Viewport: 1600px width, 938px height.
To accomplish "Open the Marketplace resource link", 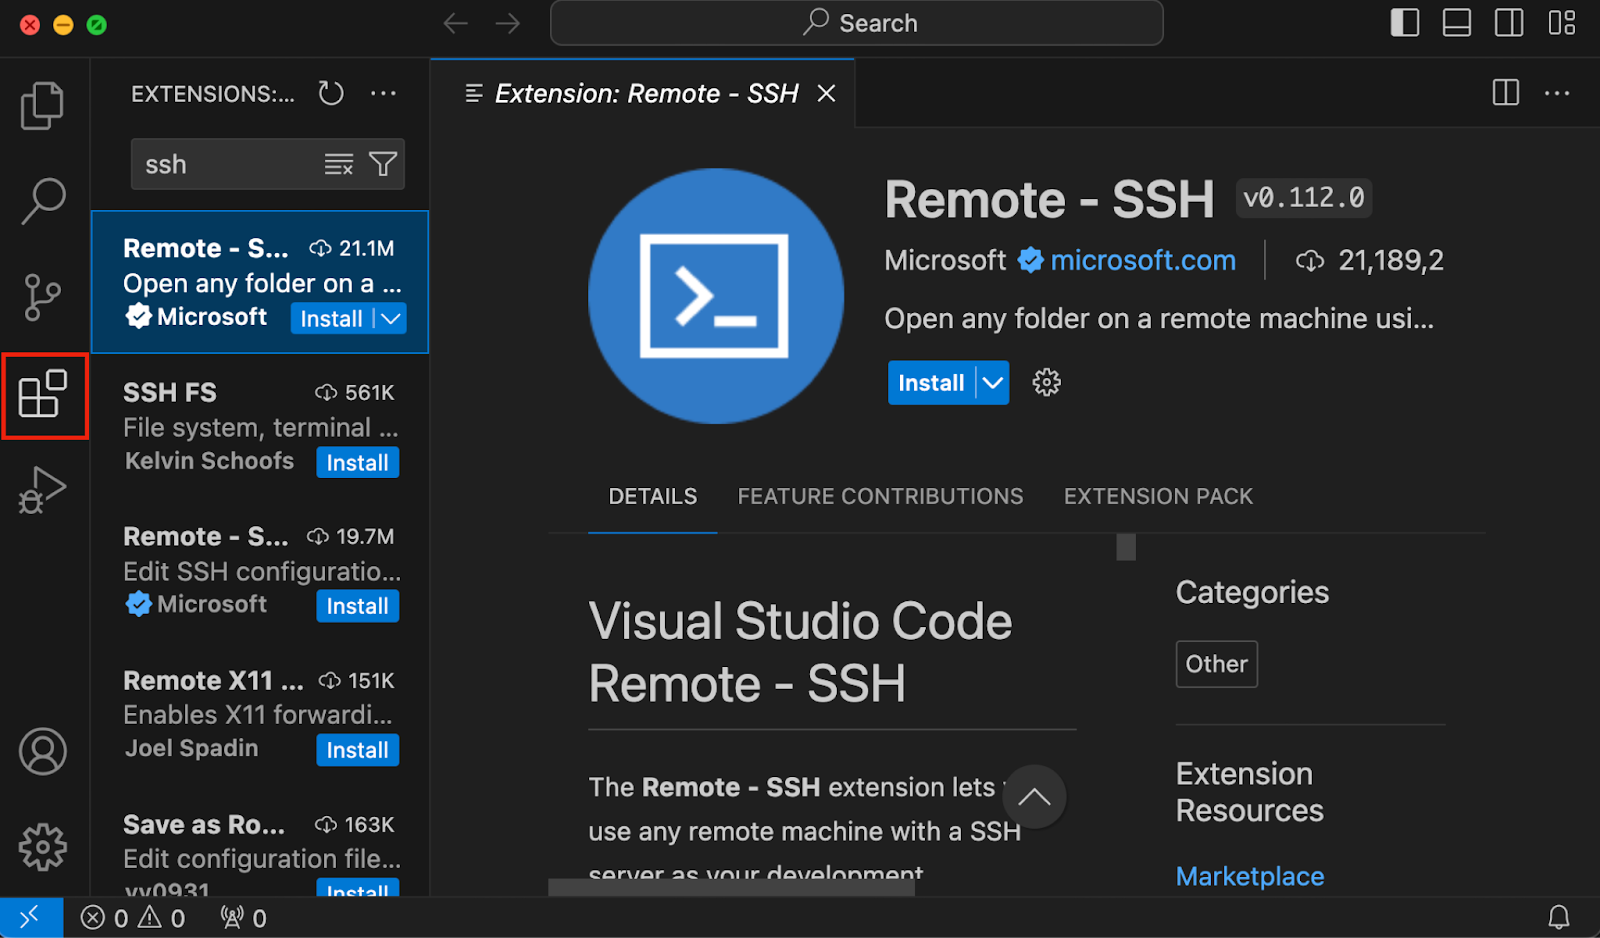I will (1250, 876).
